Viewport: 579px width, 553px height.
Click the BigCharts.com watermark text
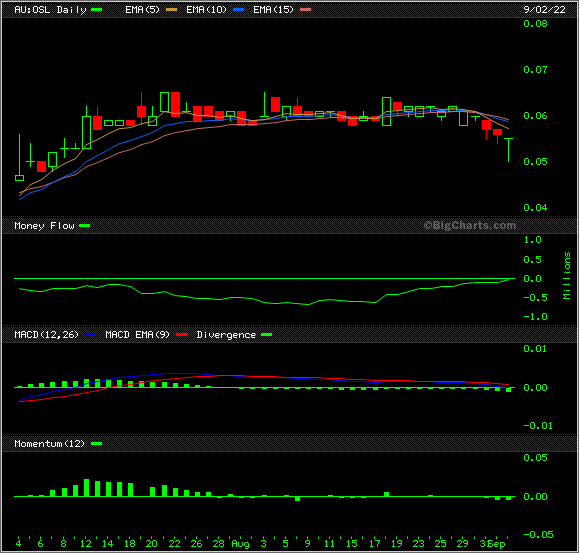coord(470,225)
